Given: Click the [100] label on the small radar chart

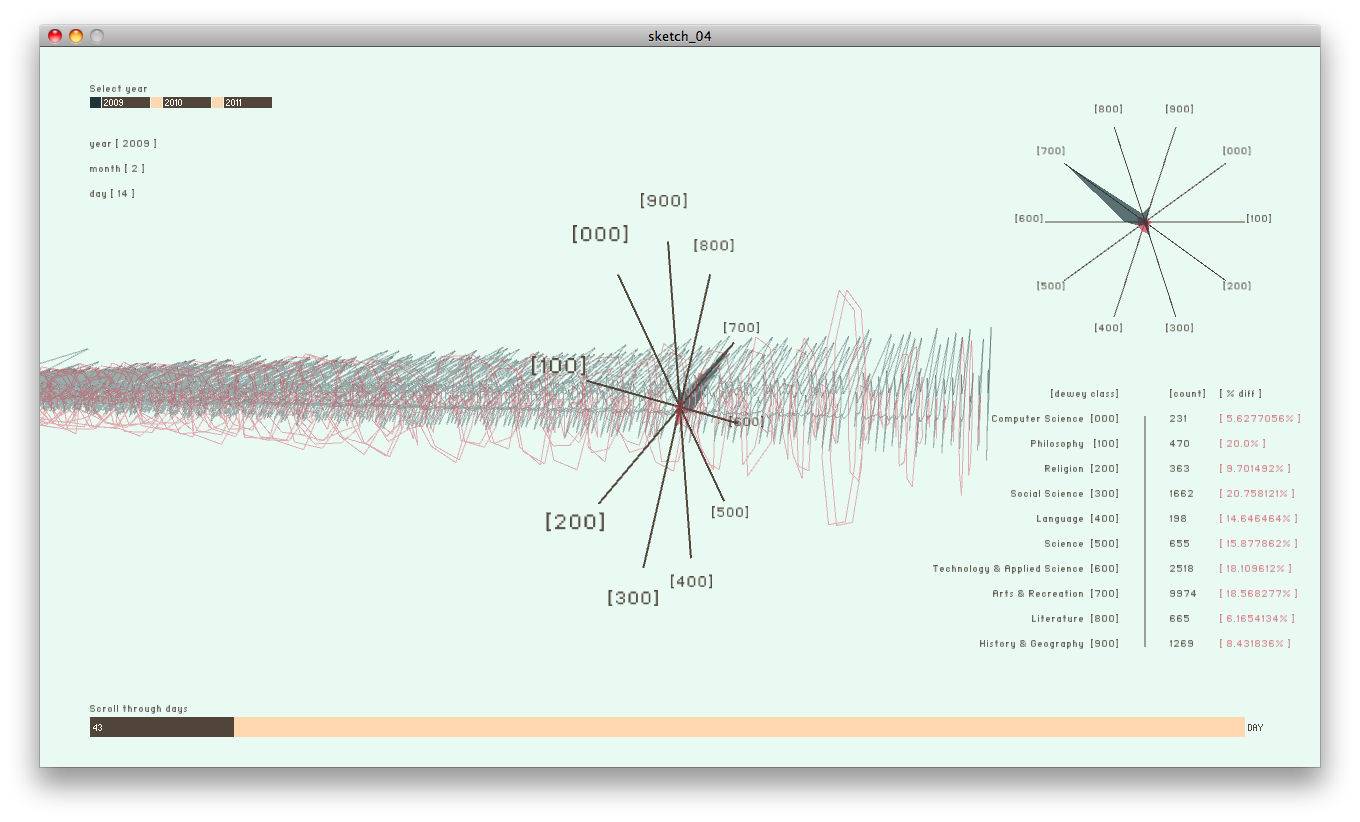Looking at the screenshot, I should pos(1259,219).
